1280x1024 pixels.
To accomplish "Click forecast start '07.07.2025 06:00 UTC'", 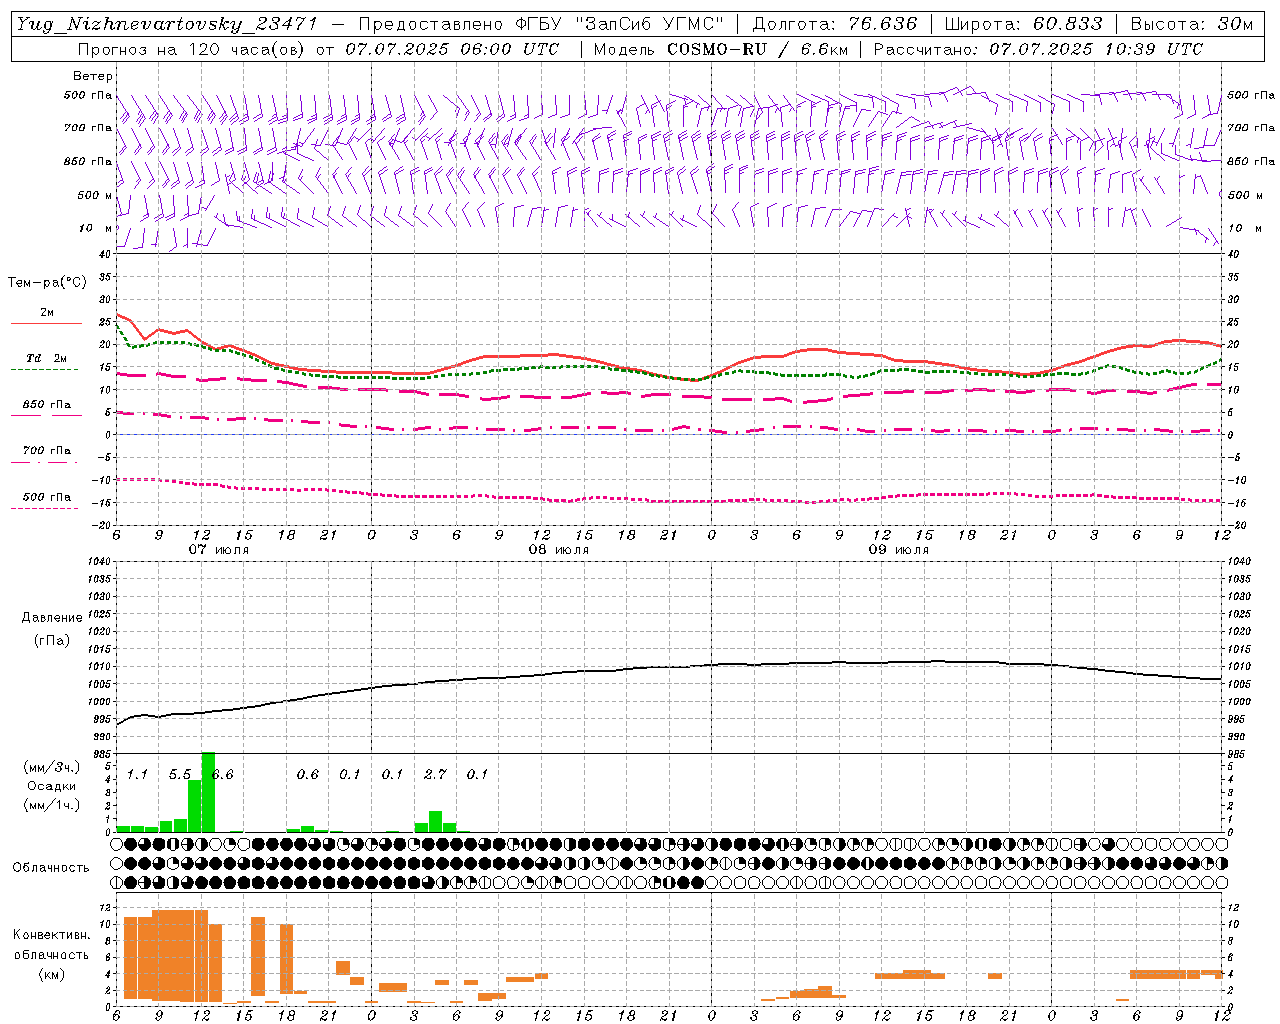I will click(452, 49).
